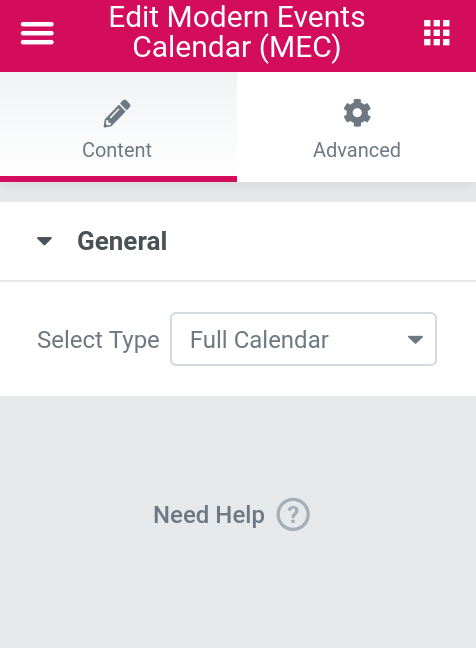Viewport: 476px width, 648px height.
Task: Click the Content tab label text
Action: (x=117, y=150)
